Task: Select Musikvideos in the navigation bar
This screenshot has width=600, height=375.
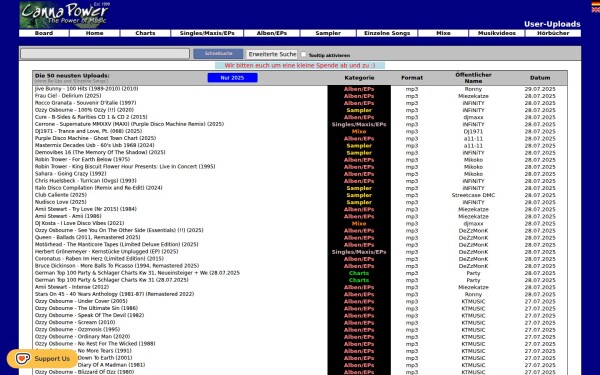Action: pyautogui.click(x=497, y=33)
